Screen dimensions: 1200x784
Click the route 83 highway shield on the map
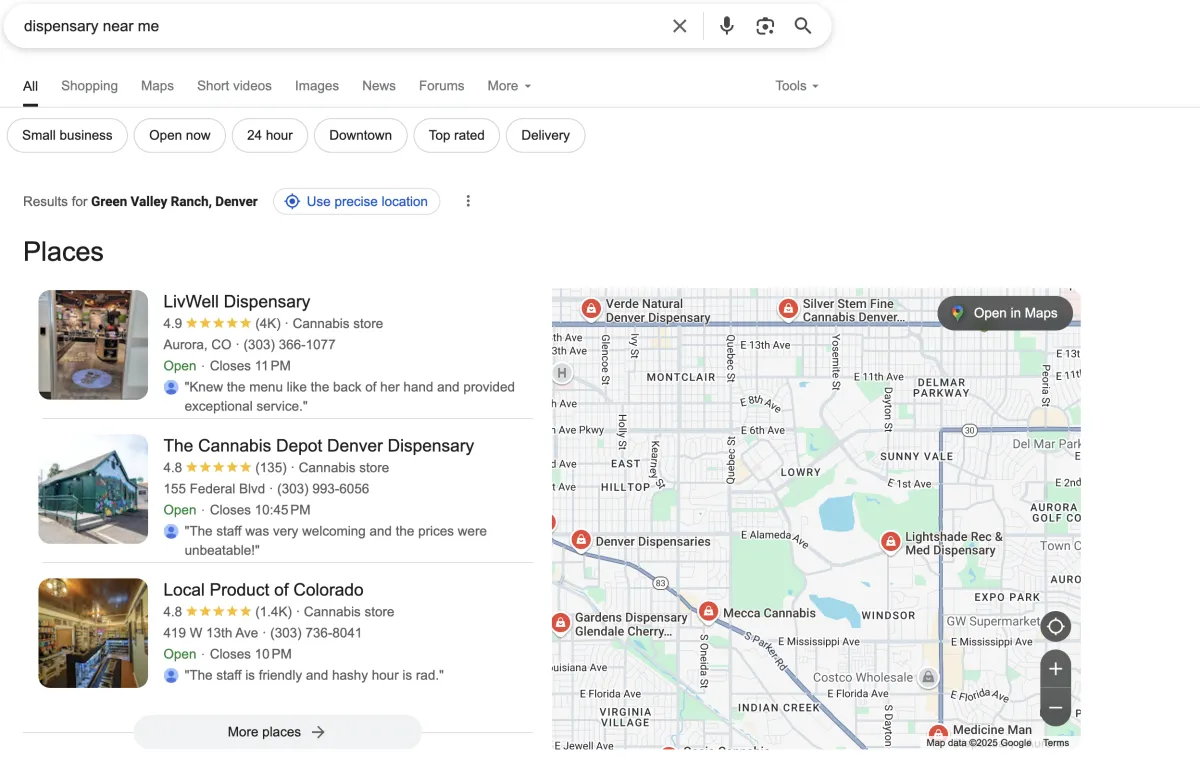point(660,582)
